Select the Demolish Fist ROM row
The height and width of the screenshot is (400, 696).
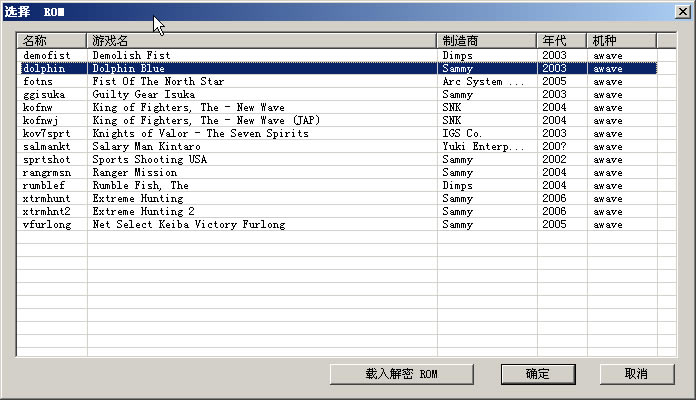131,56
